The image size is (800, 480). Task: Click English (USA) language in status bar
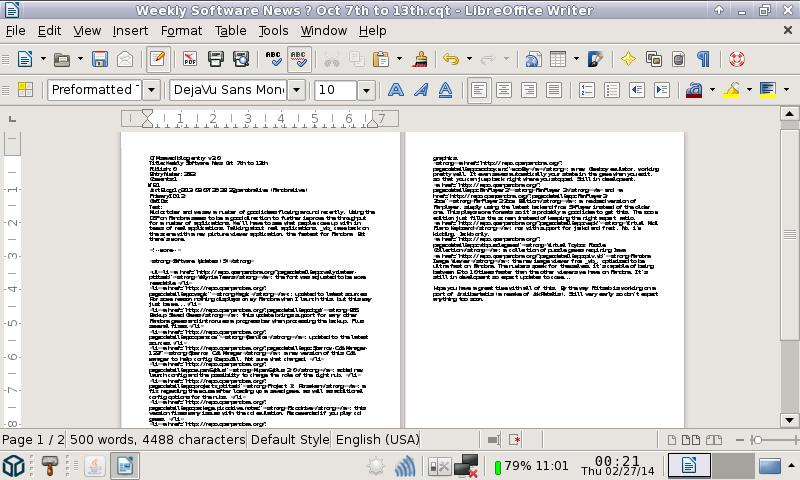[x=378, y=439]
